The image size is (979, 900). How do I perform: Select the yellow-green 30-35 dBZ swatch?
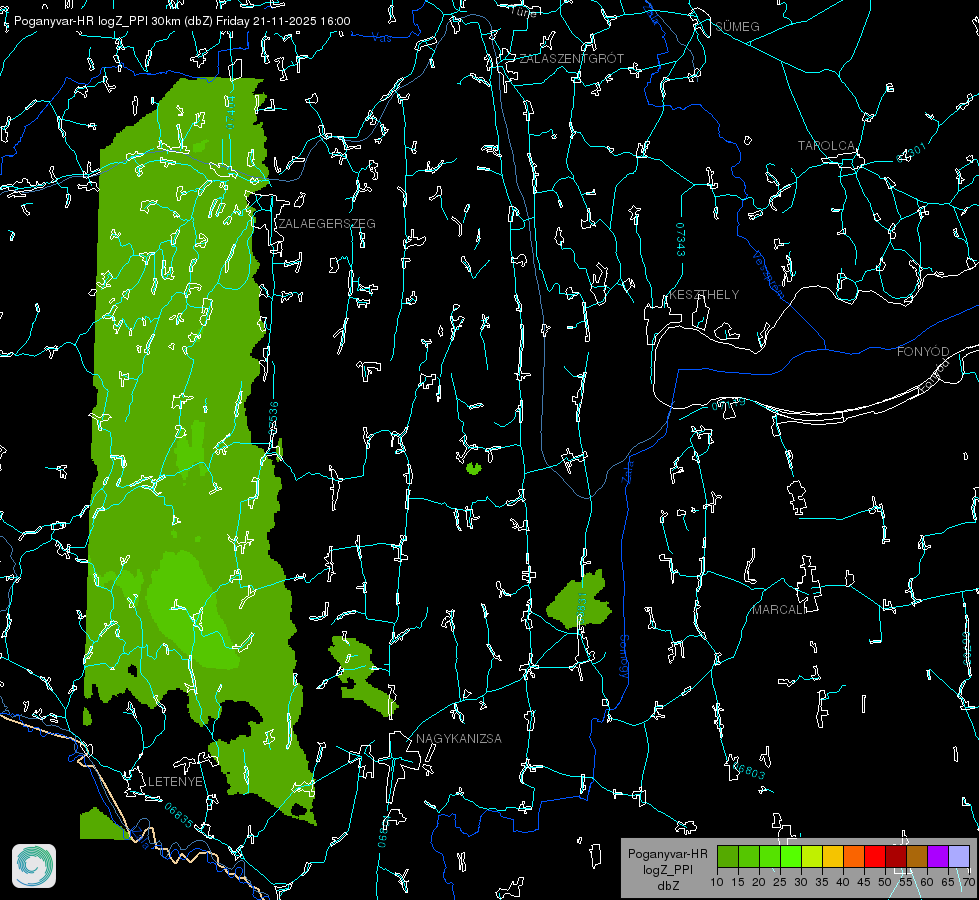point(812,856)
